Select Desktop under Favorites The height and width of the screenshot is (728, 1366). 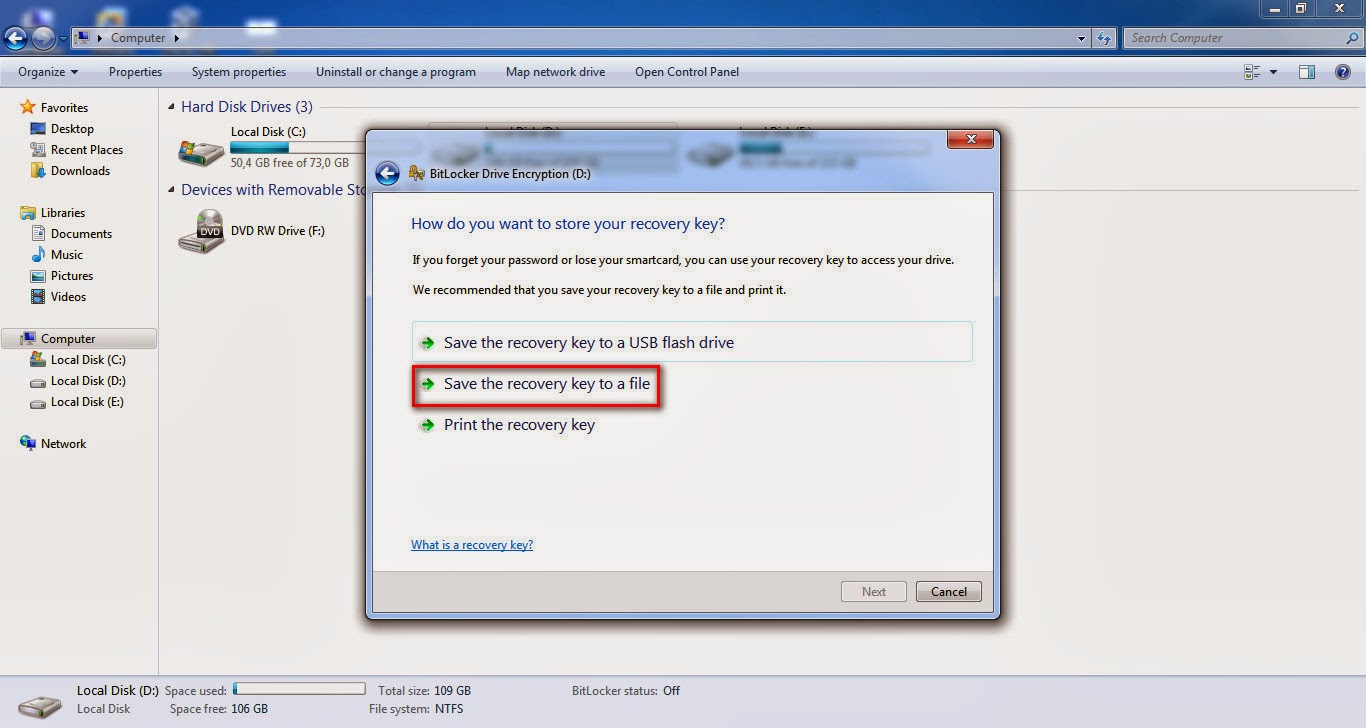point(72,129)
